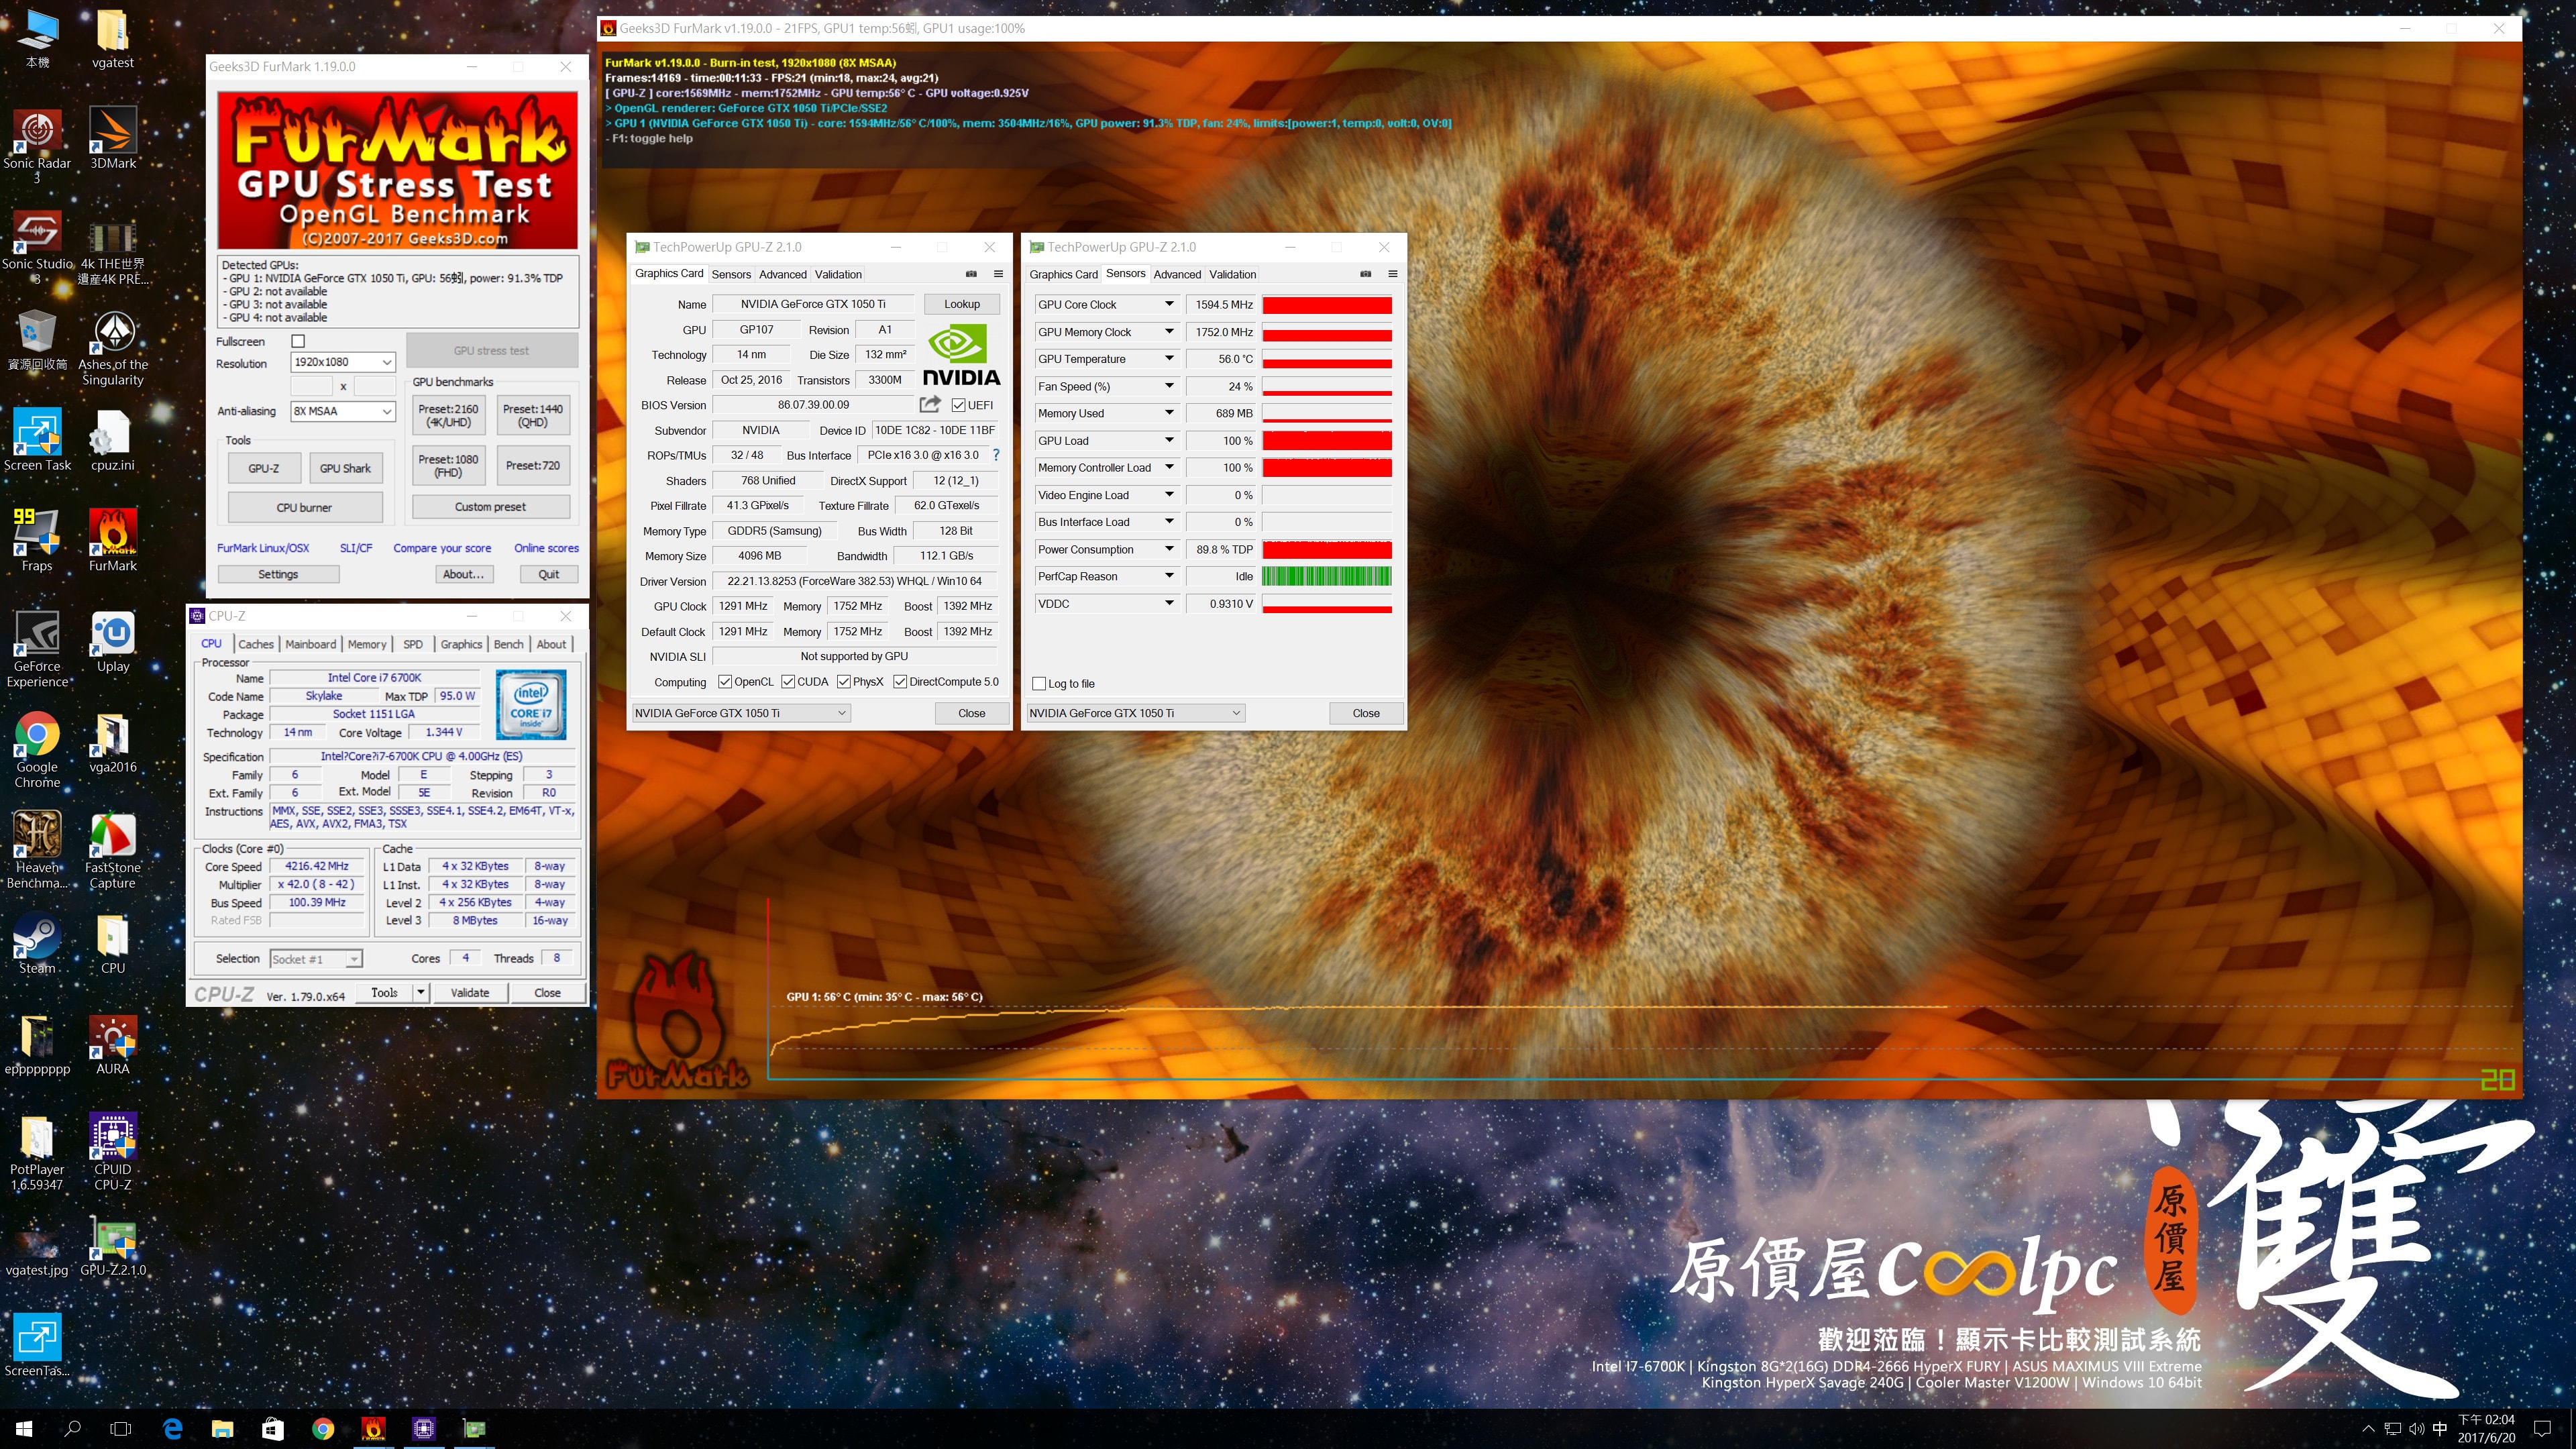Viewport: 2576px width, 1449px height.
Task: Switch to the Mainboard tab in CPU-Z
Action: pos(311,644)
